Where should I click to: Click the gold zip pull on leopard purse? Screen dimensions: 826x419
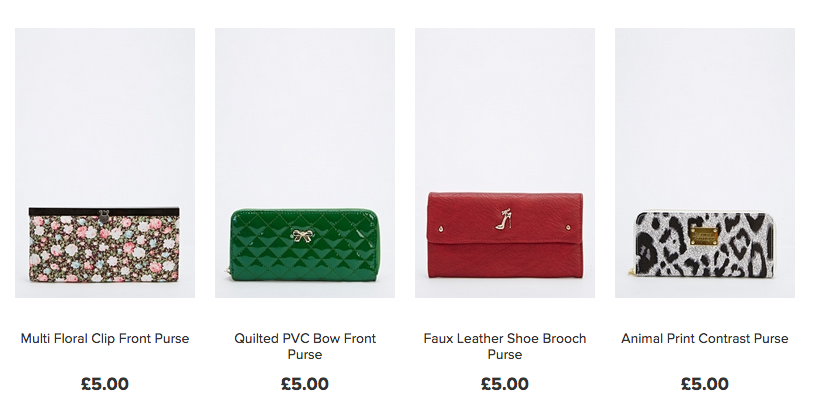click(630, 270)
